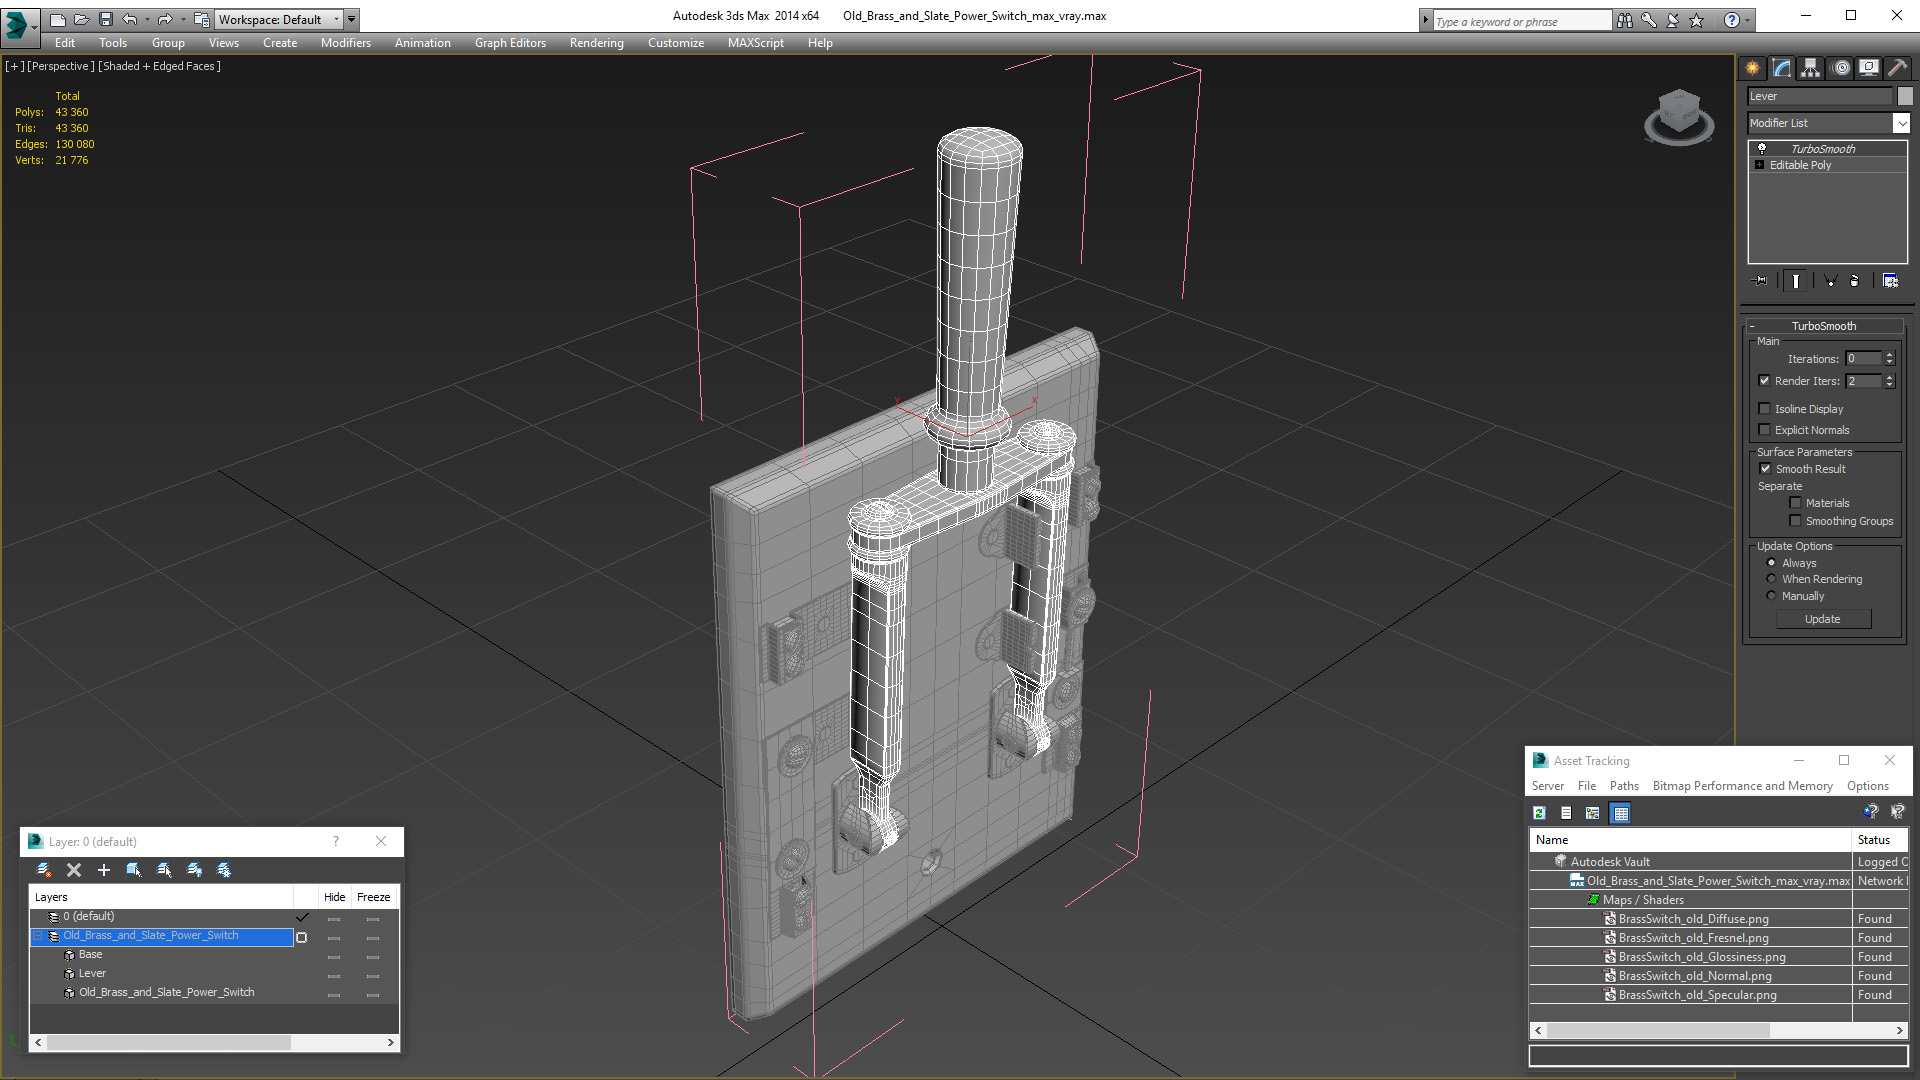
Task: Click Delete Layer X icon
Action: click(x=74, y=870)
